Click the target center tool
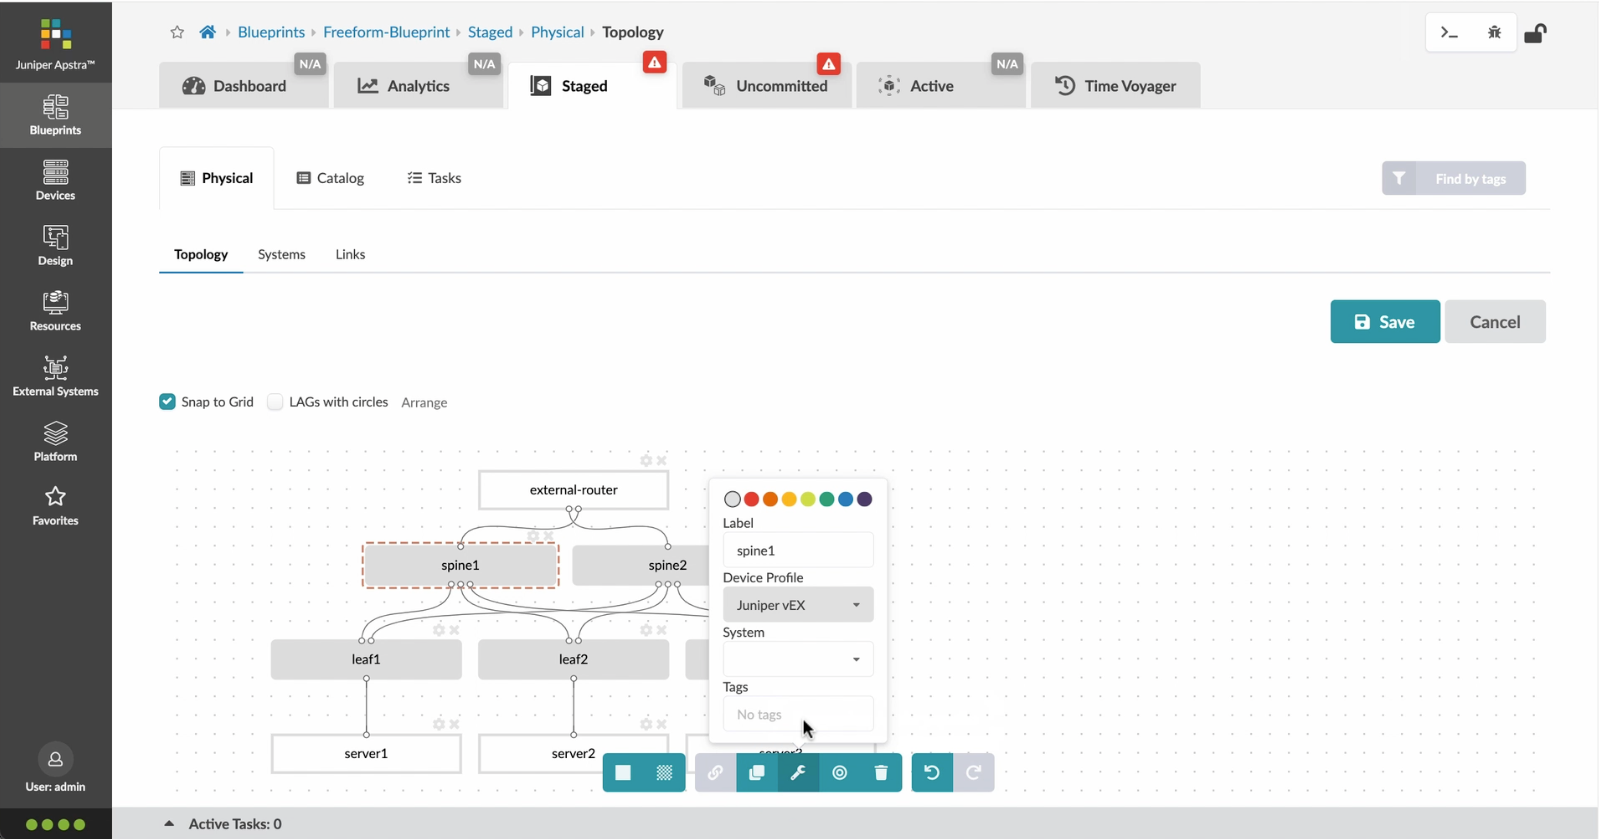Screen dimensions: 1599x839 tap(840, 772)
